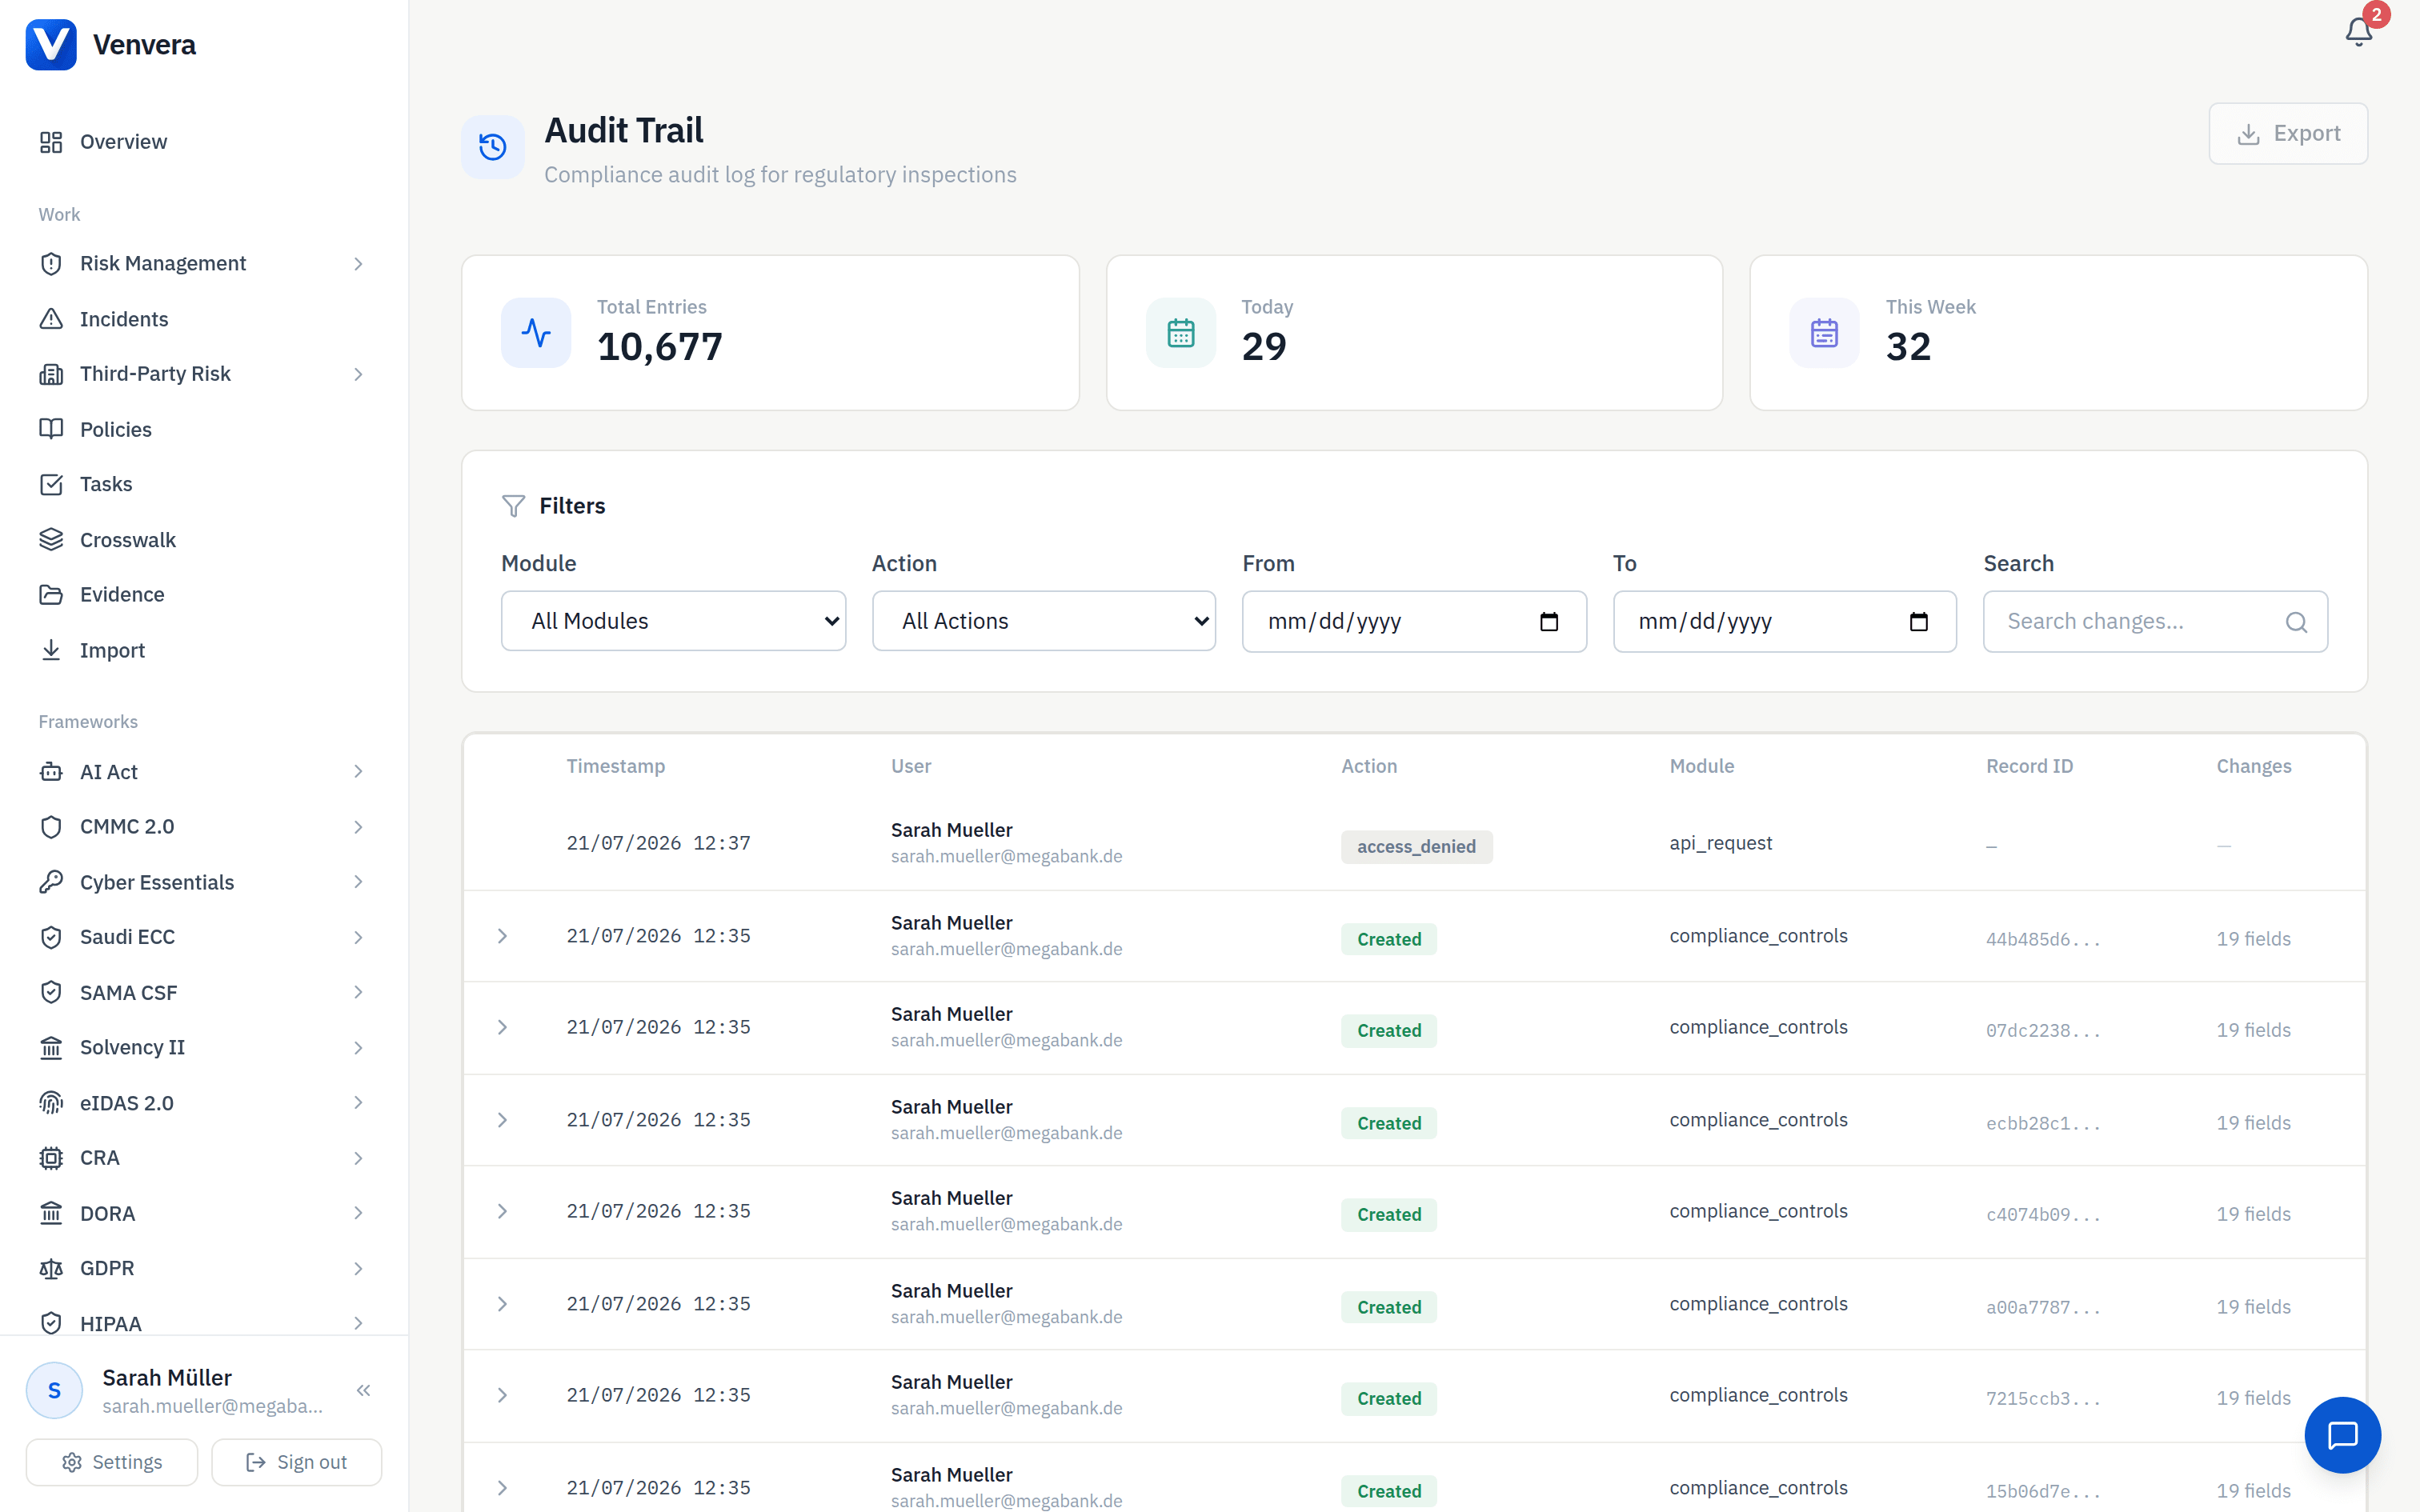Click Sign out button
This screenshot has width=2420, height=1512.
(x=296, y=1462)
